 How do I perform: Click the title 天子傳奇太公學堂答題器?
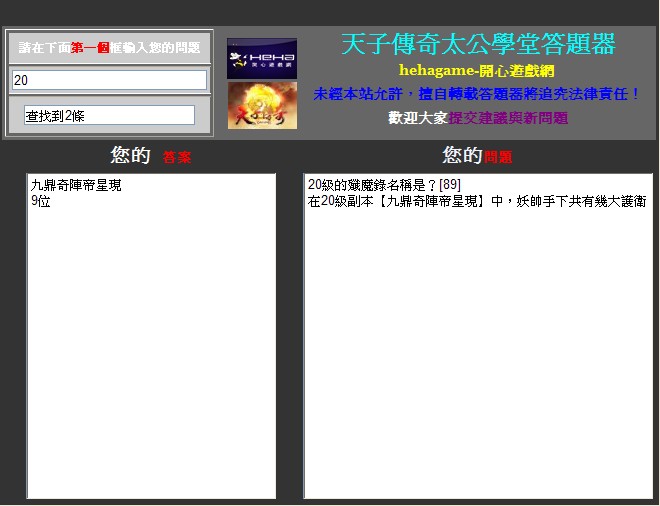478,44
